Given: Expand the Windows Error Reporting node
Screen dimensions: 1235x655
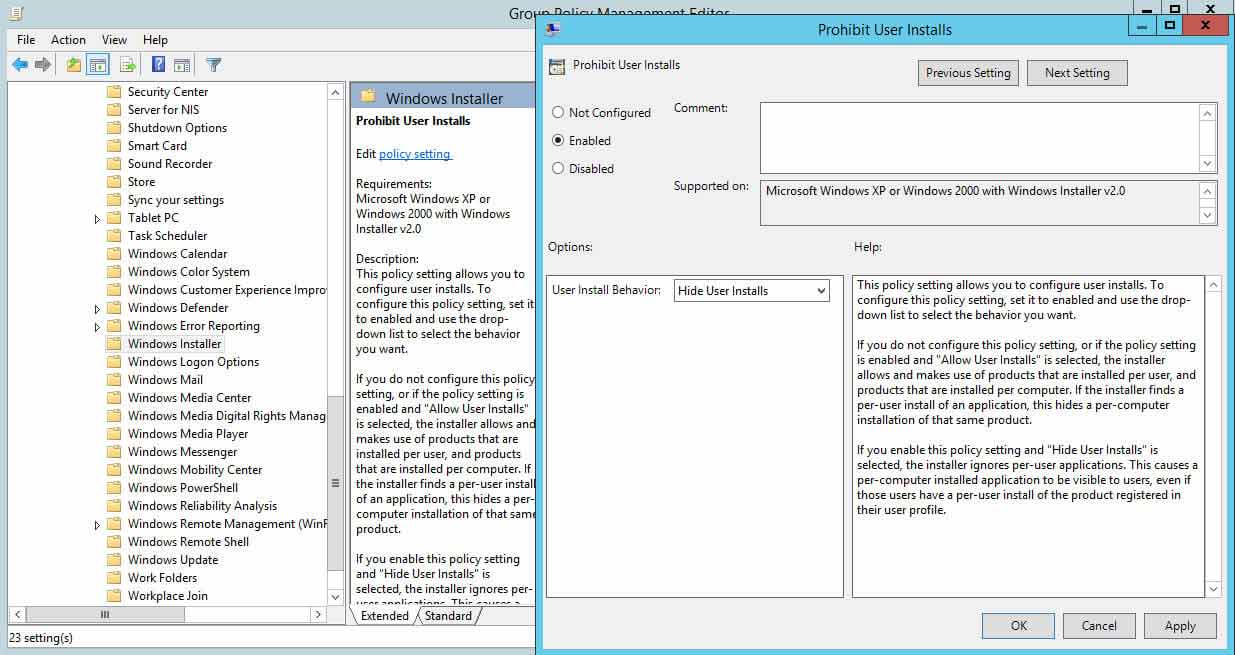Looking at the screenshot, I should tap(97, 327).
